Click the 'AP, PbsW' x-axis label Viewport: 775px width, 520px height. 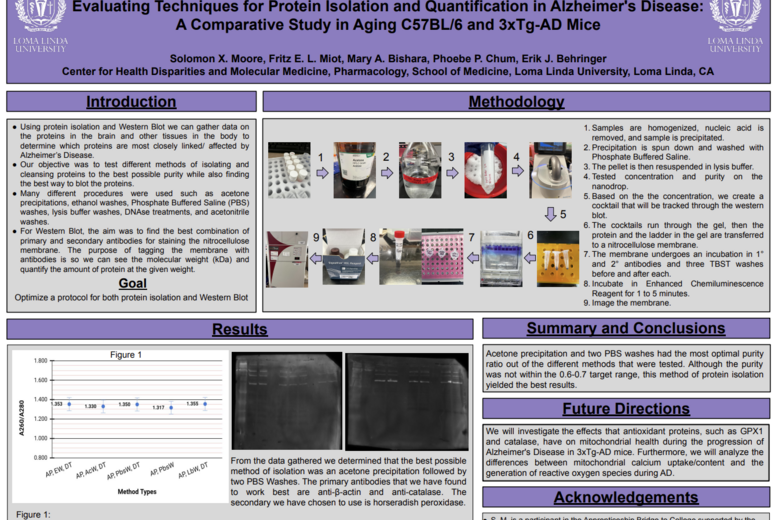[x=162, y=470]
